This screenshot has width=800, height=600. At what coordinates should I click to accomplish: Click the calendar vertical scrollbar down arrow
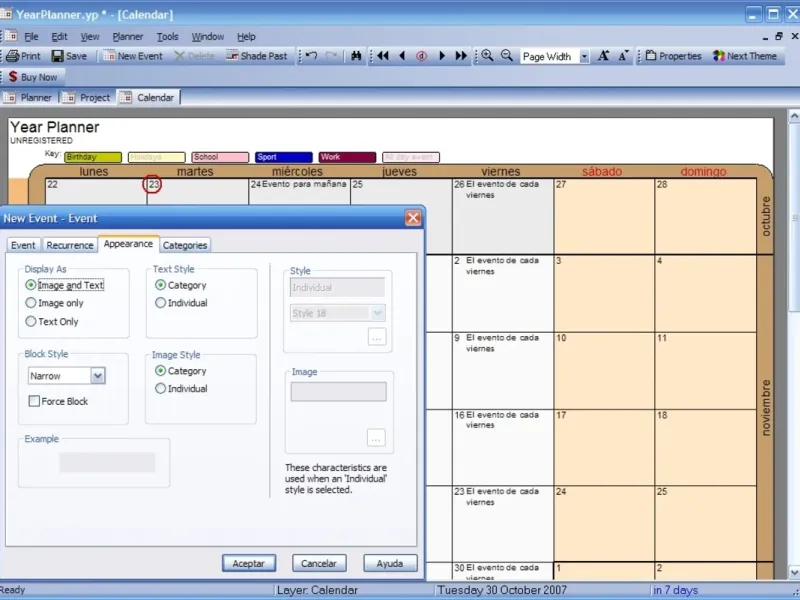[794, 573]
